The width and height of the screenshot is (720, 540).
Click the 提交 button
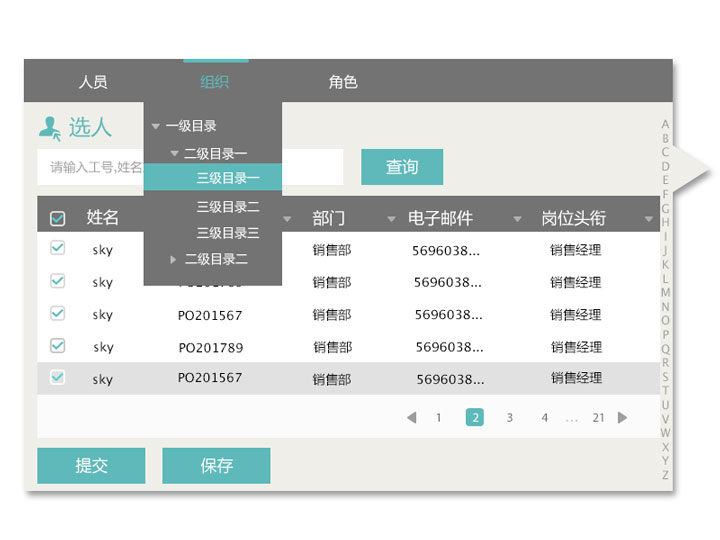coord(91,466)
